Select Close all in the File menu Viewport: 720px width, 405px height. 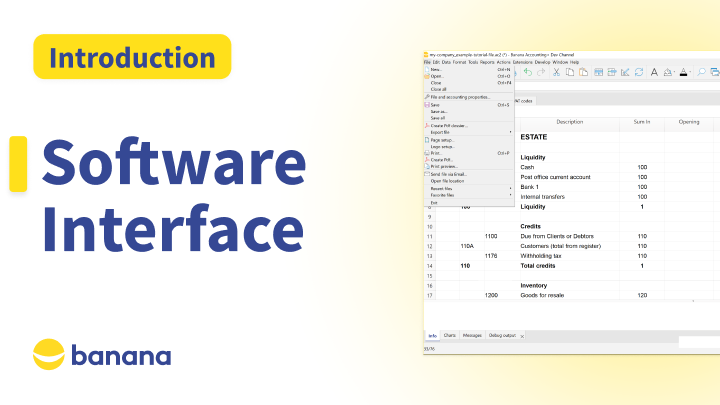468,90
